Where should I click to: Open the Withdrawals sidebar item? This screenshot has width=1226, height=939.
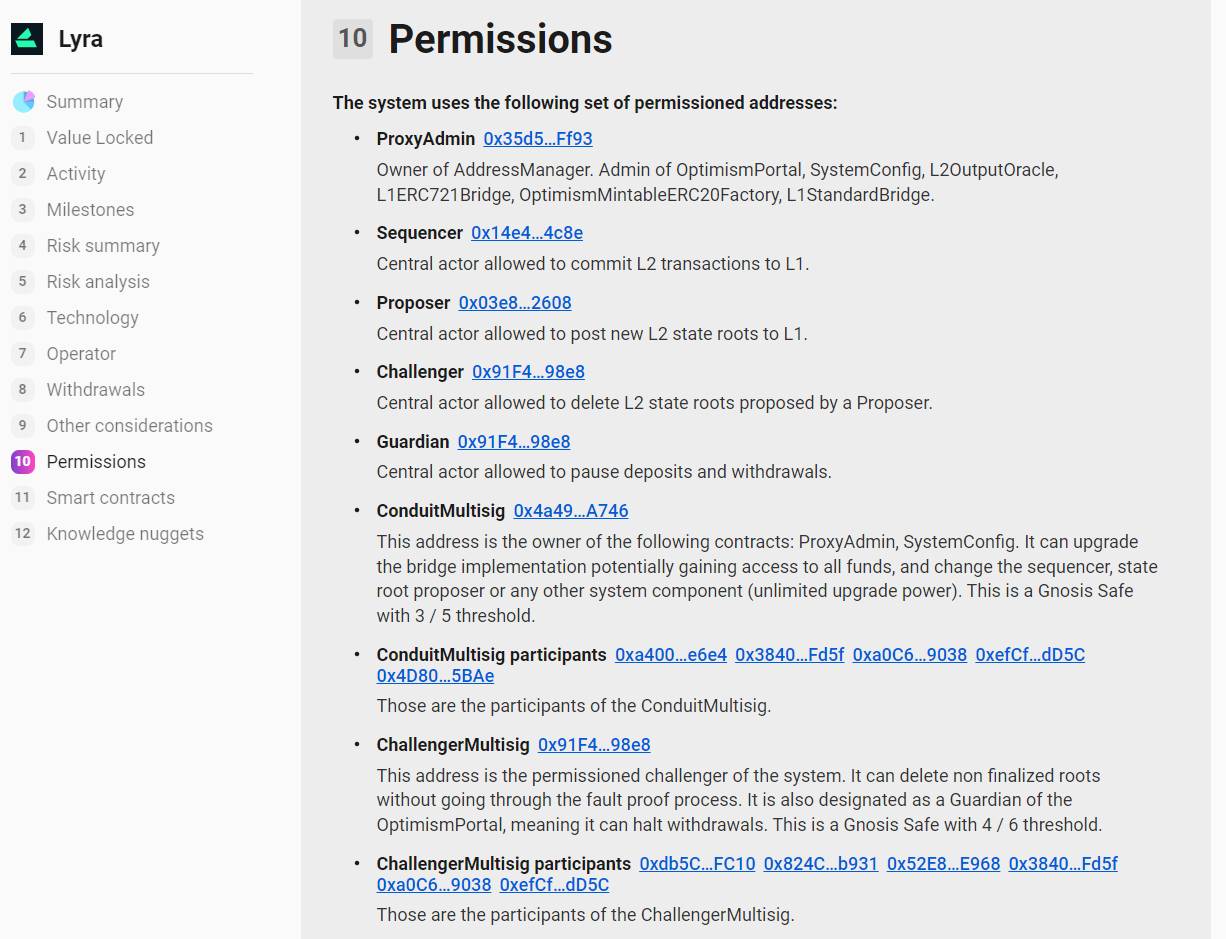point(96,389)
